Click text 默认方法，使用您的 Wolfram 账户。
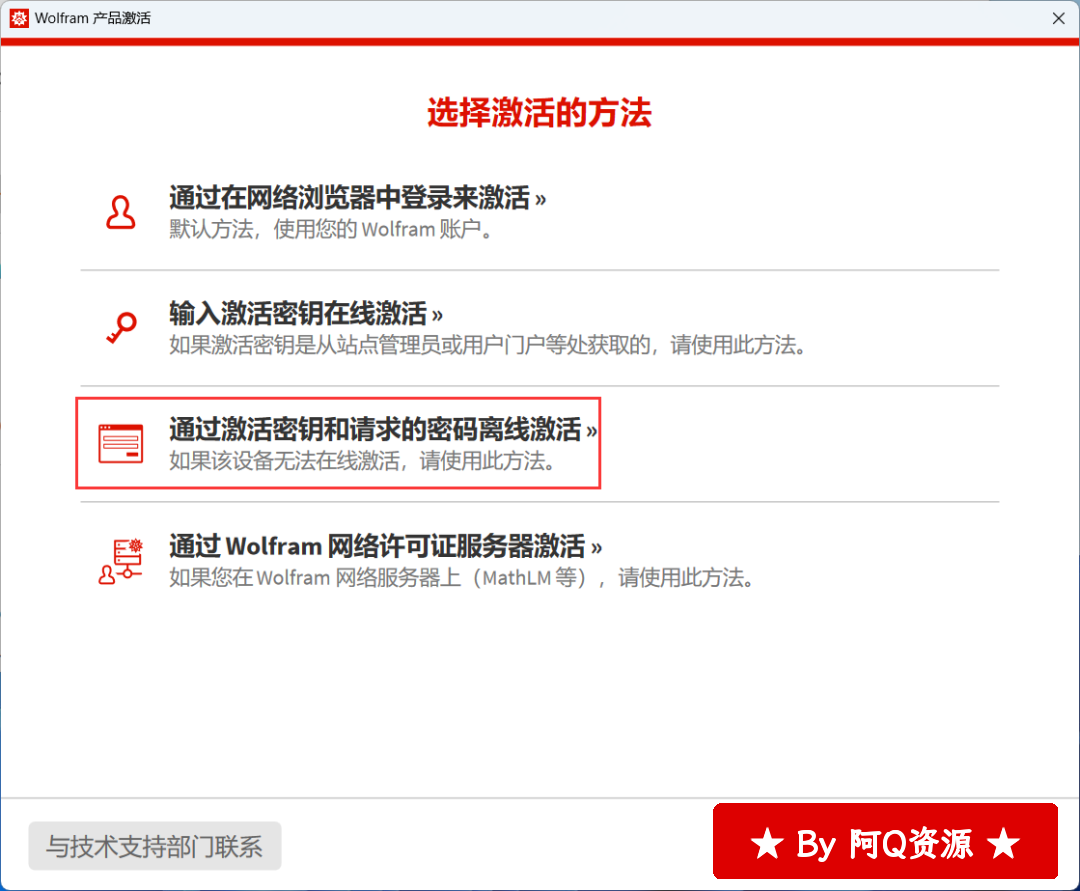Viewport: 1080px width, 891px height. coord(332,229)
